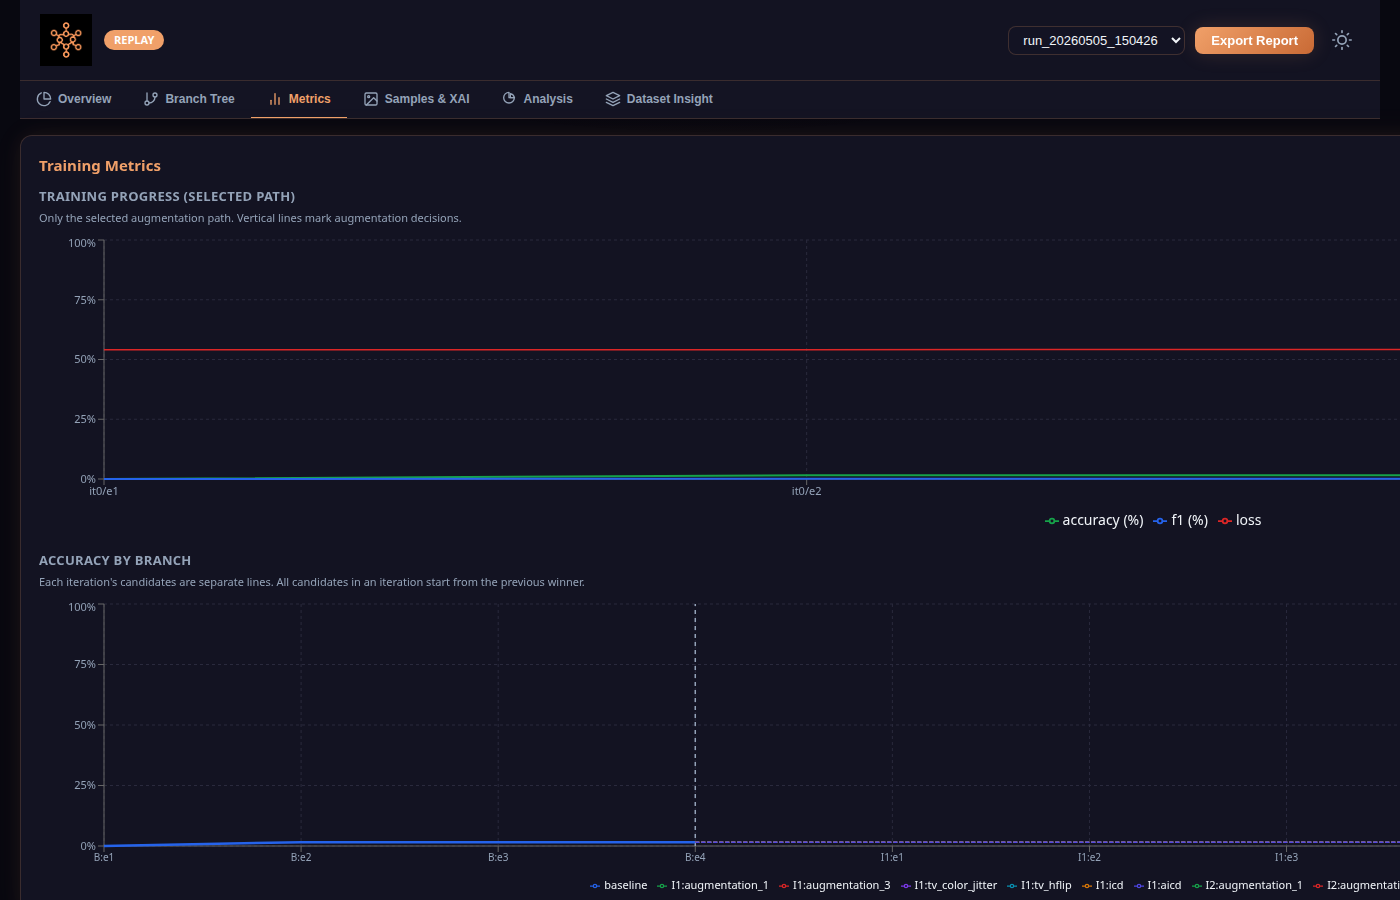
Task: Click the I1:augmentation_3 red legend marker
Action: click(x=784, y=885)
